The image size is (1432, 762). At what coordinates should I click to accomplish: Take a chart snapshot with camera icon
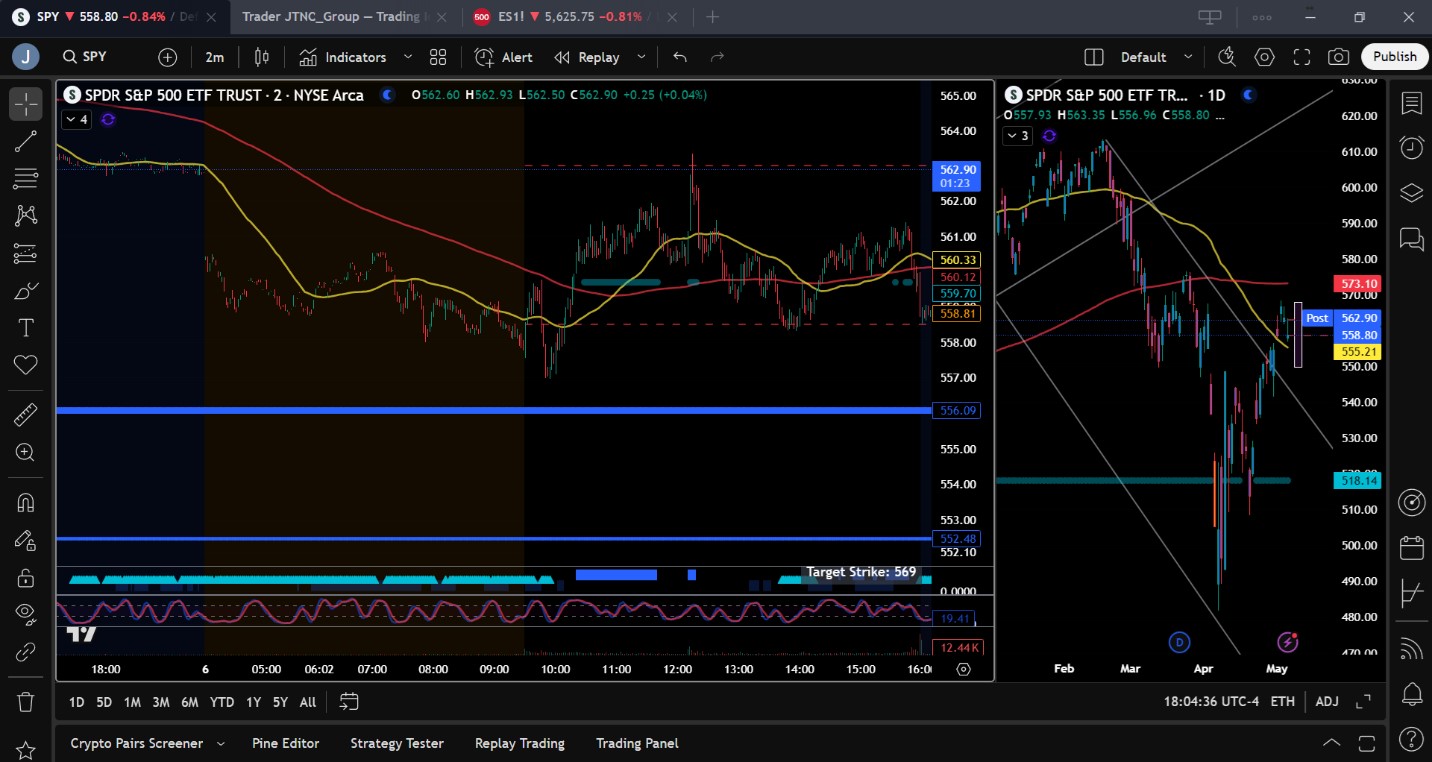1338,57
